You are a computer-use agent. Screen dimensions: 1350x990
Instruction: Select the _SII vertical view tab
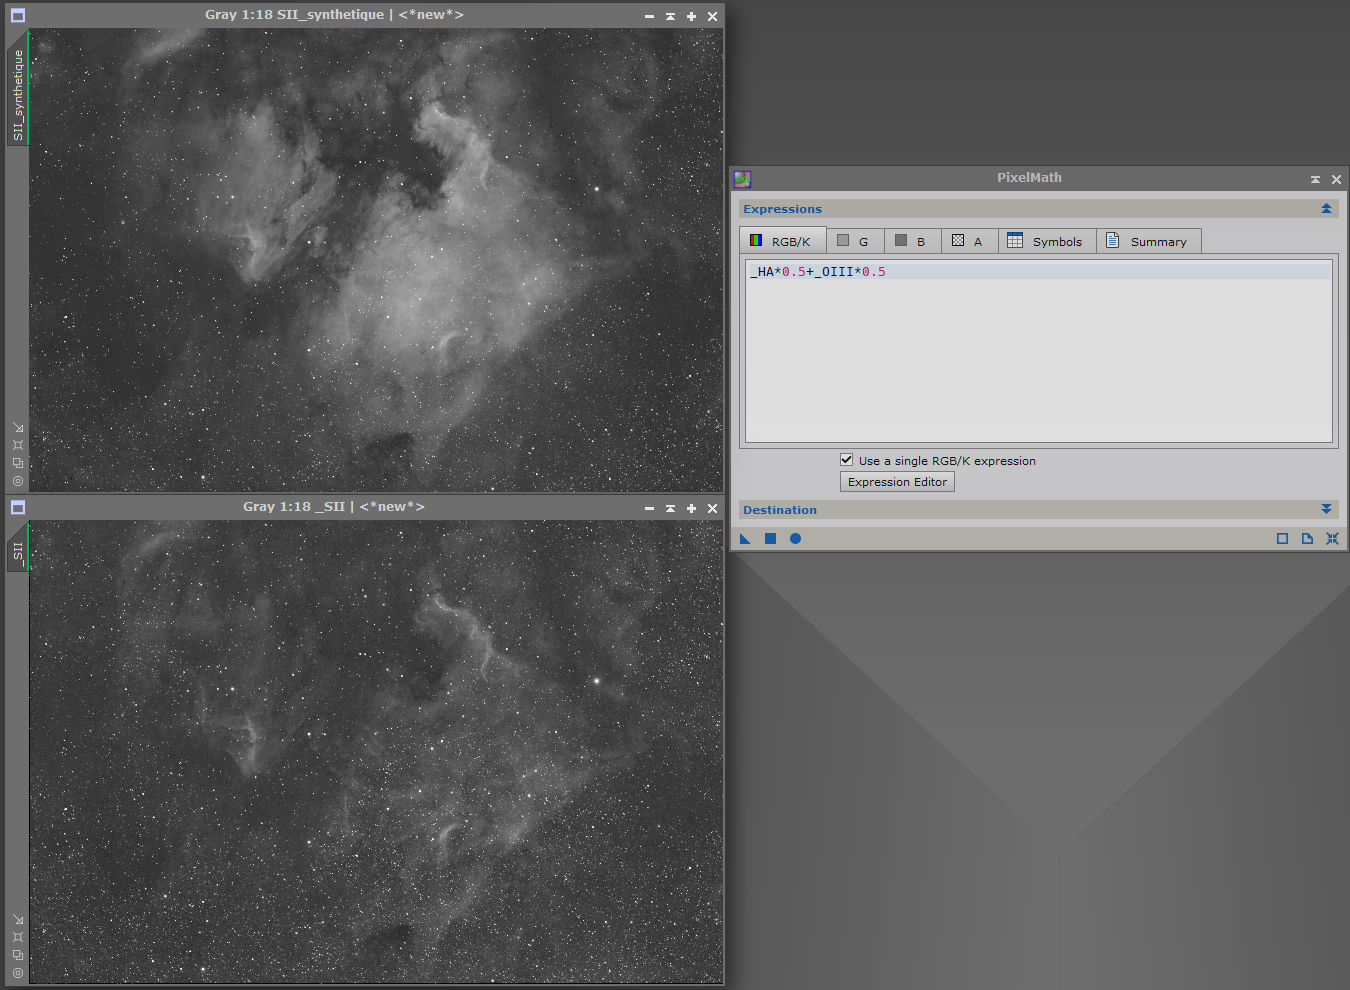18,550
